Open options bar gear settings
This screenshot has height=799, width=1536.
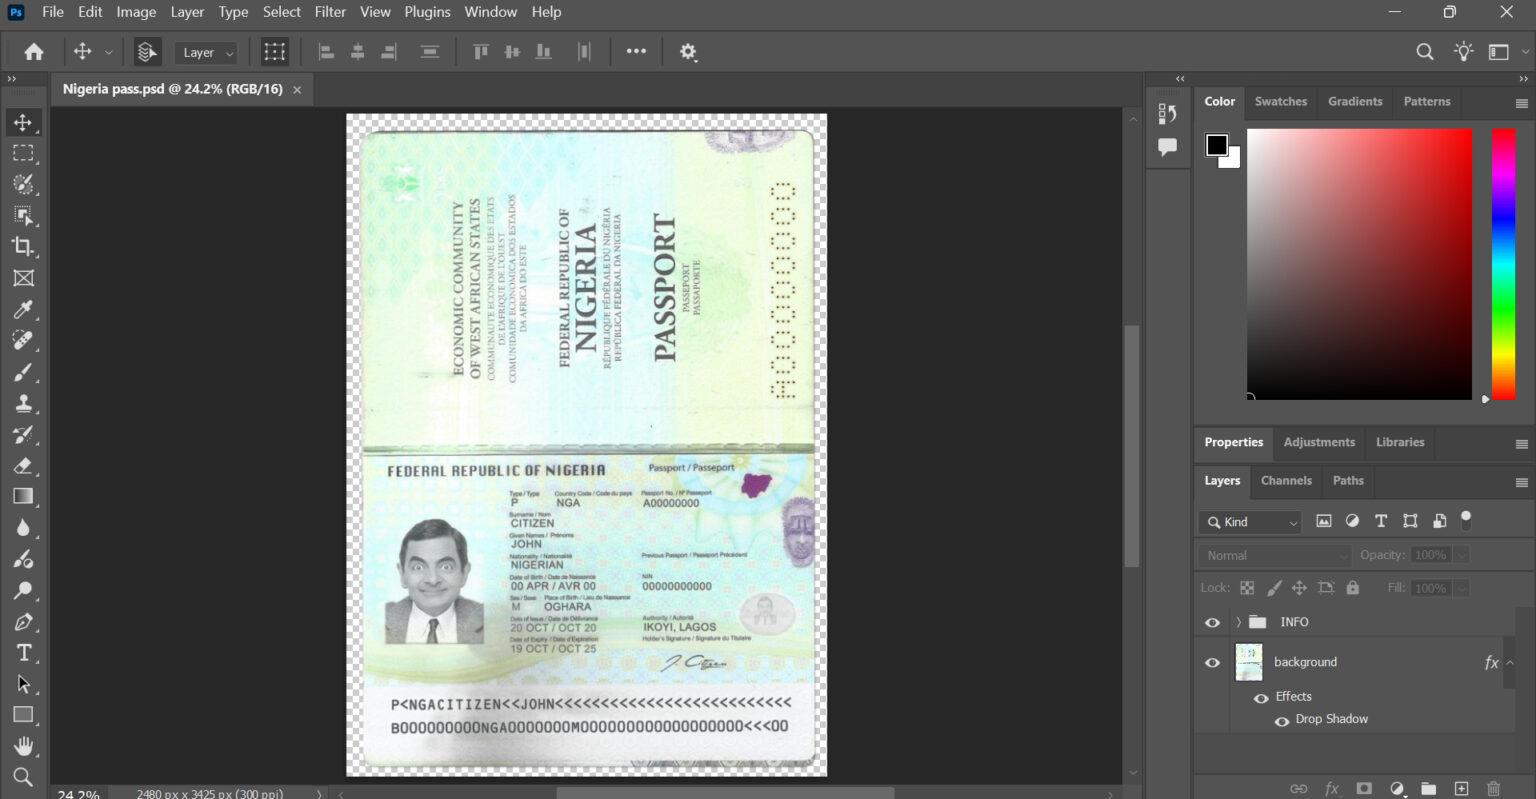[688, 52]
